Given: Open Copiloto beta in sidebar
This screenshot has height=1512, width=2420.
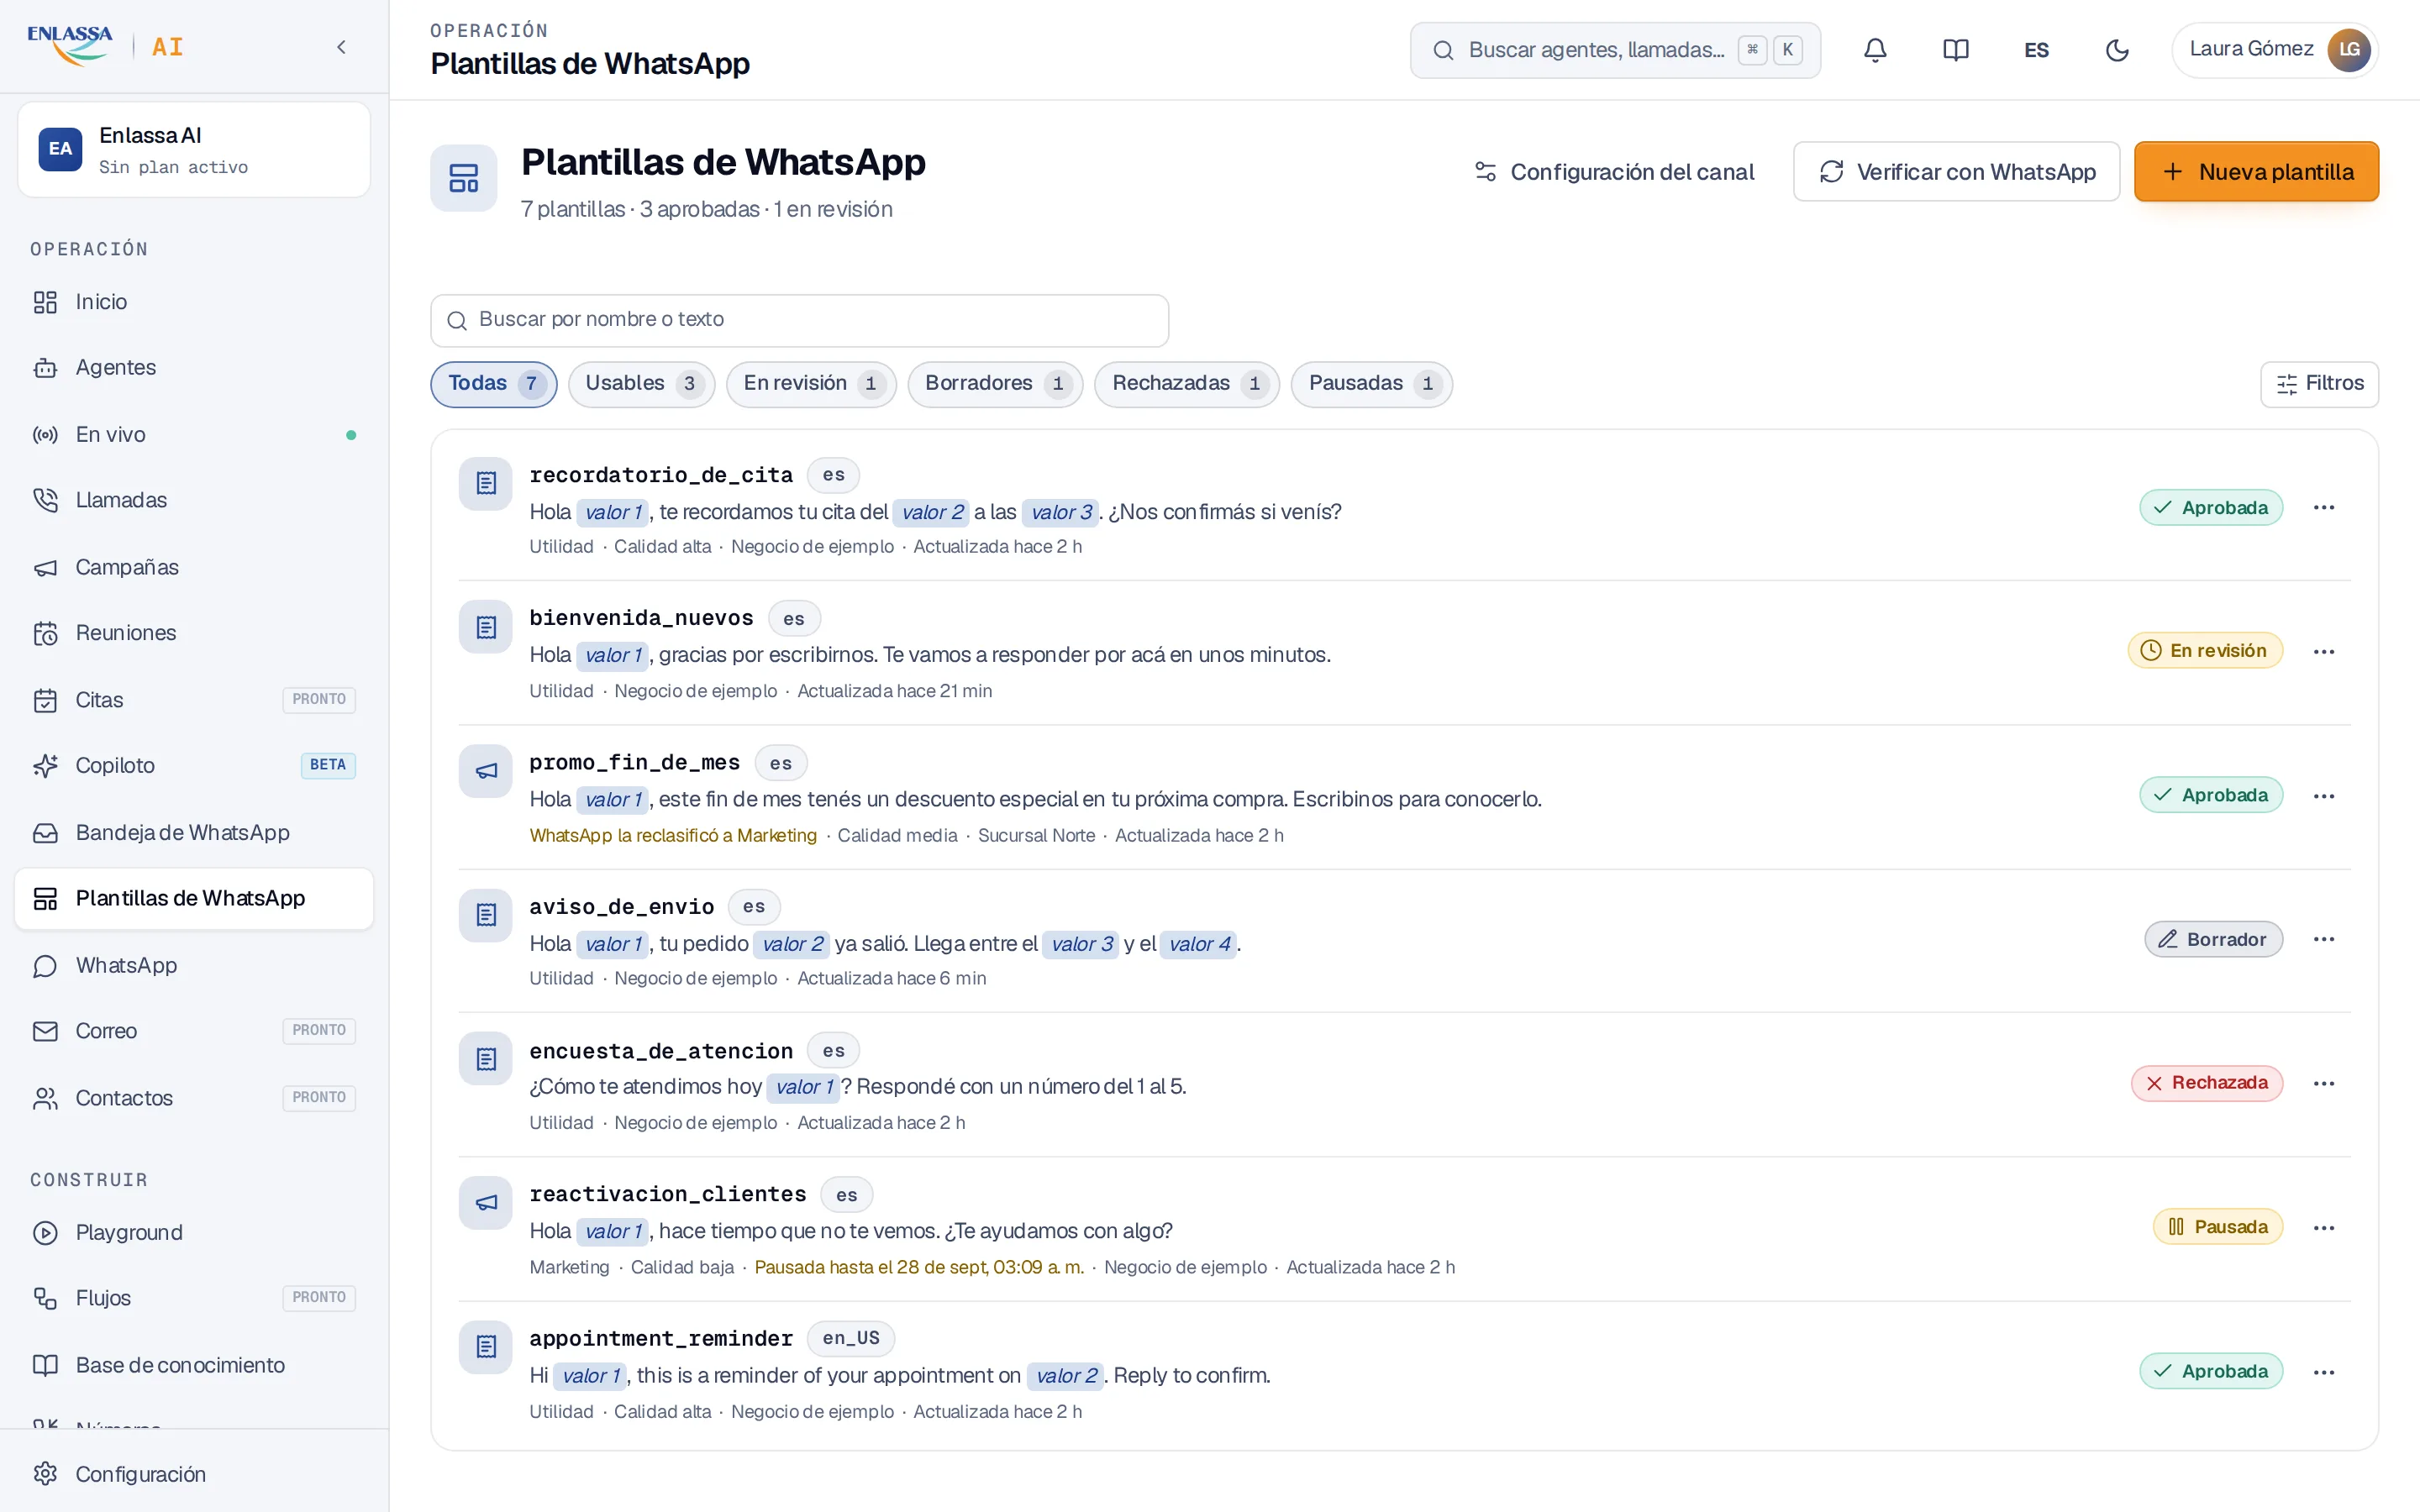Looking at the screenshot, I should [x=194, y=766].
